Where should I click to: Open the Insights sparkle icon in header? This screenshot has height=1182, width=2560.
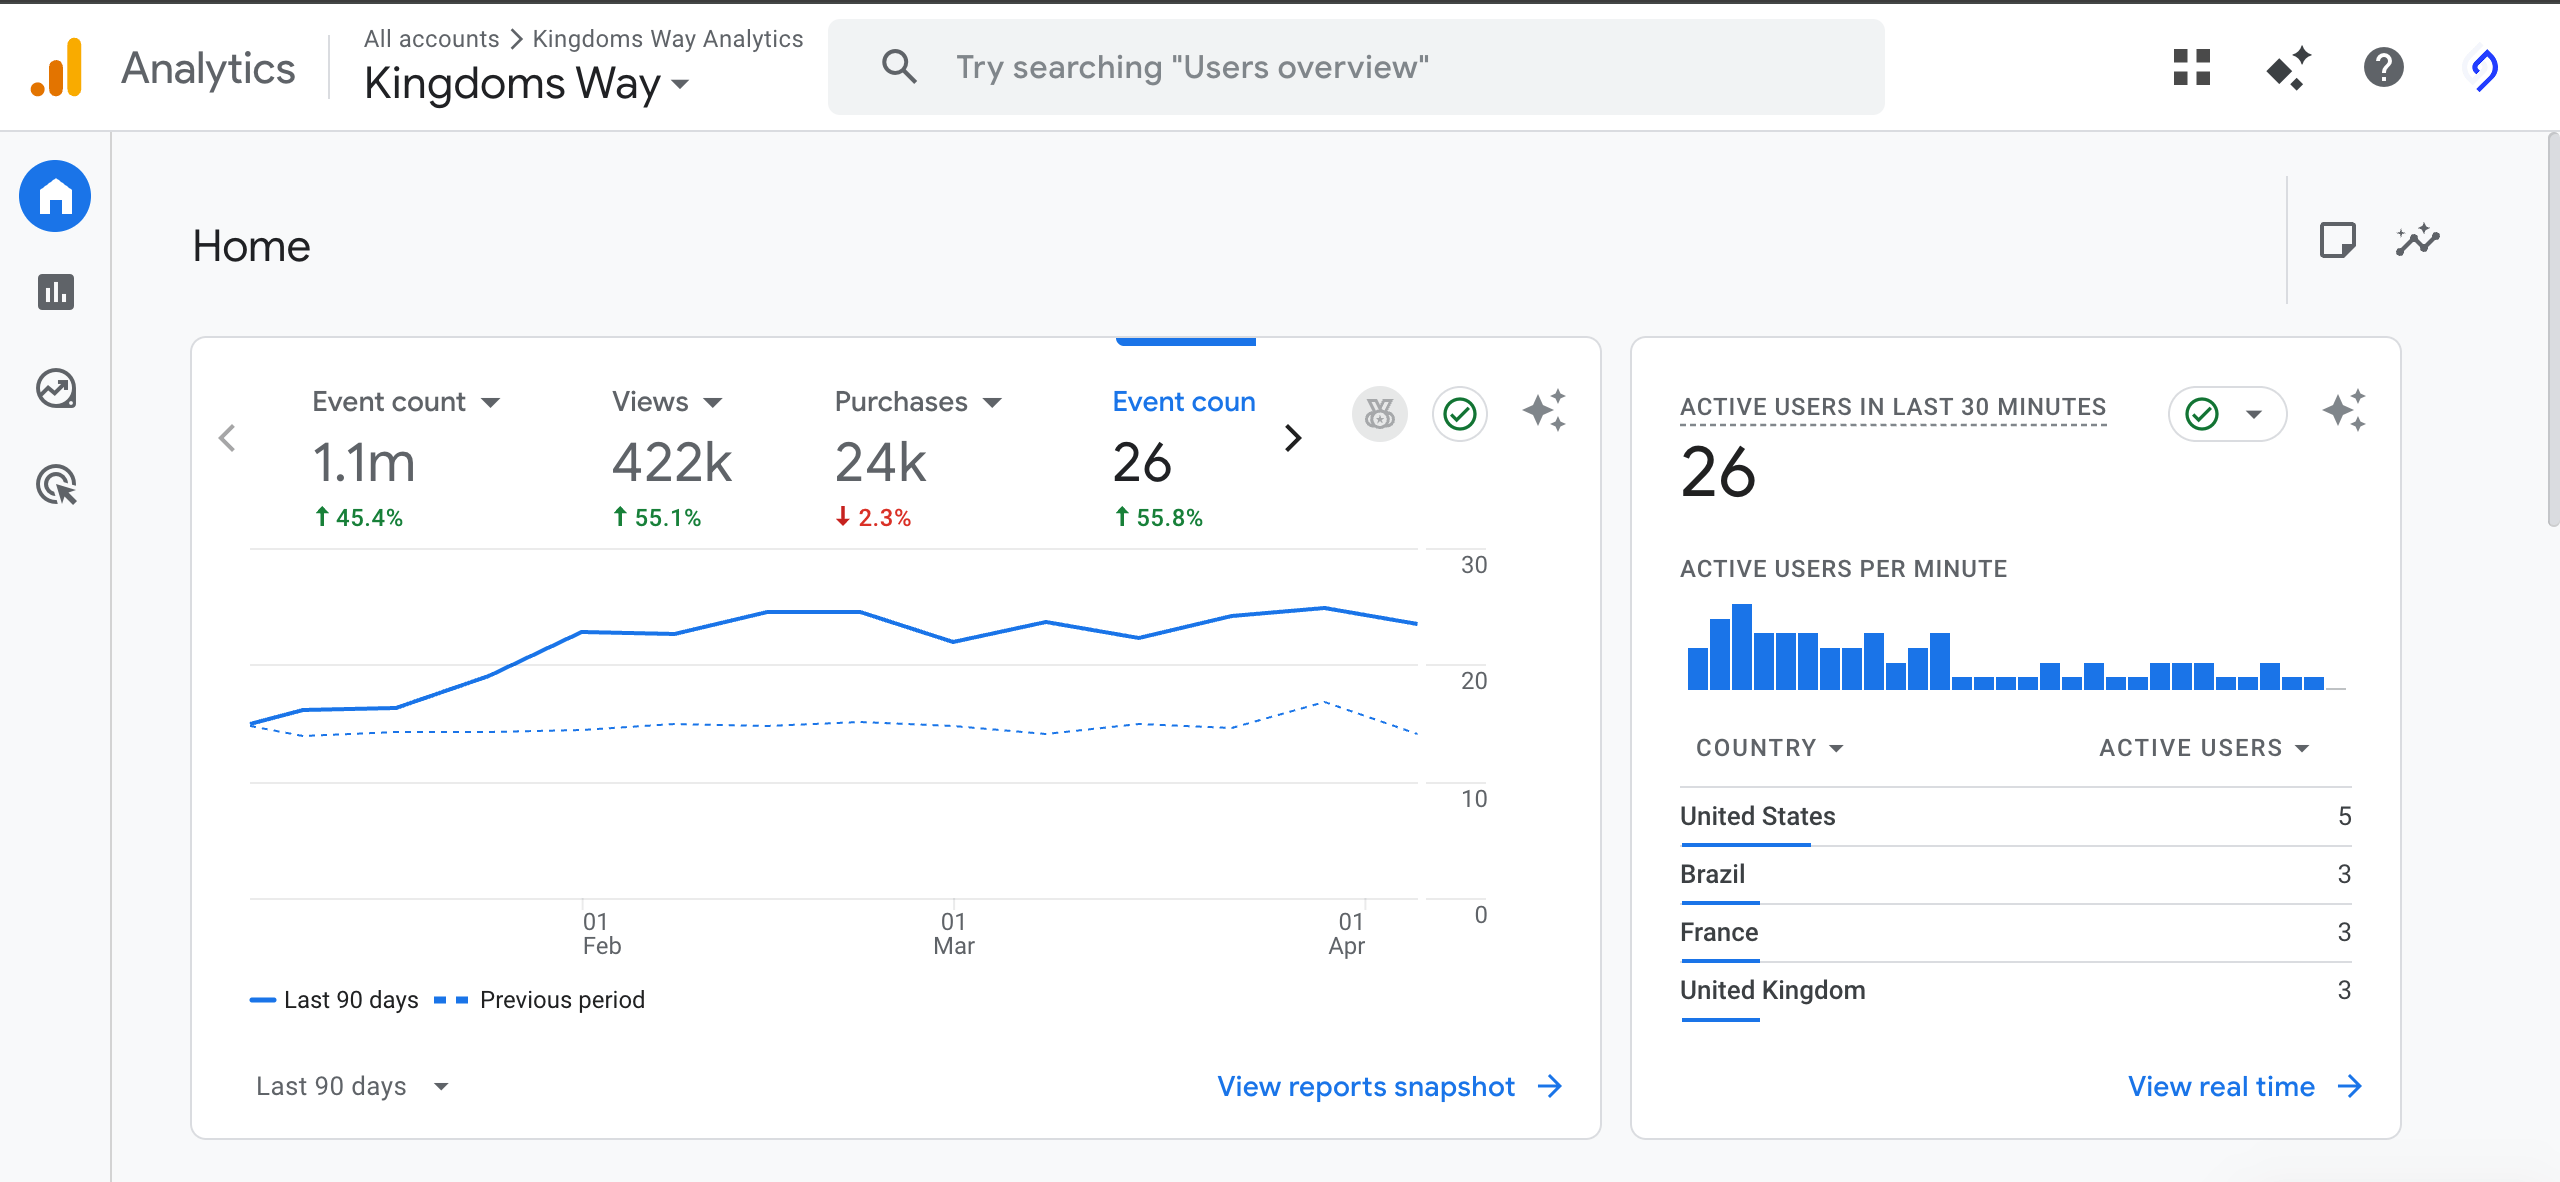tap(2288, 68)
